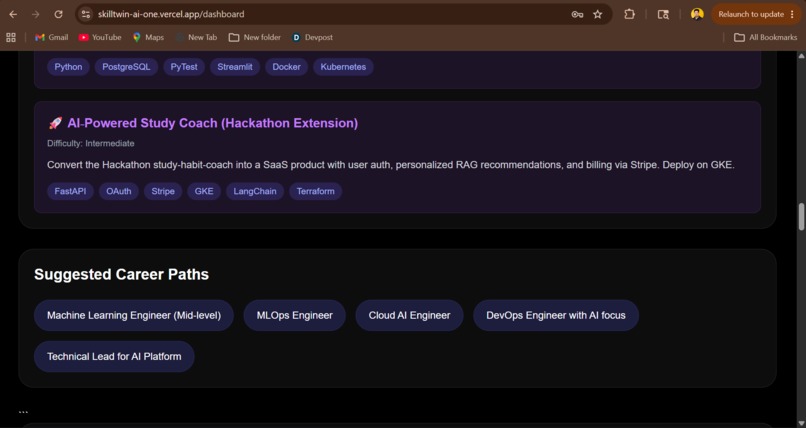The image size is (806, 428).
Task: Choose DevOps Engineer with AI focus
Action: click(556, 315)
